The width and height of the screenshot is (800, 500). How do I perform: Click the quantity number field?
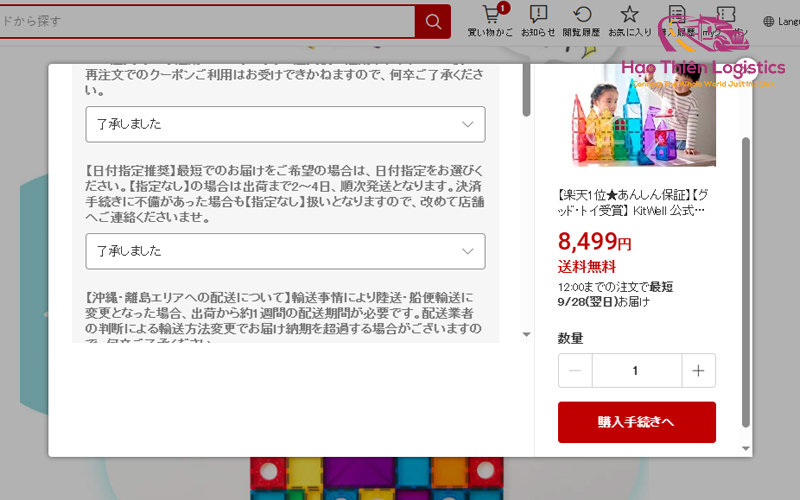[x=637, y=370]
